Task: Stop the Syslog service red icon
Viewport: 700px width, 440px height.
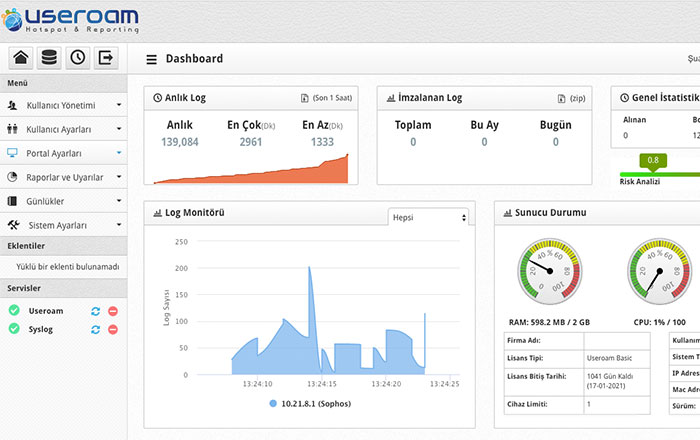Action: pyautogui.click(x=113, y=329)
